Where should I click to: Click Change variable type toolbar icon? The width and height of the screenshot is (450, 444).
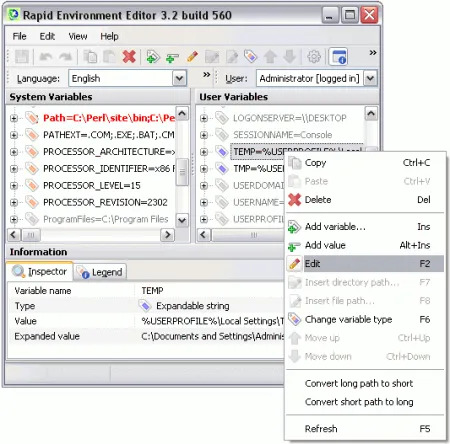coord(251,56)
